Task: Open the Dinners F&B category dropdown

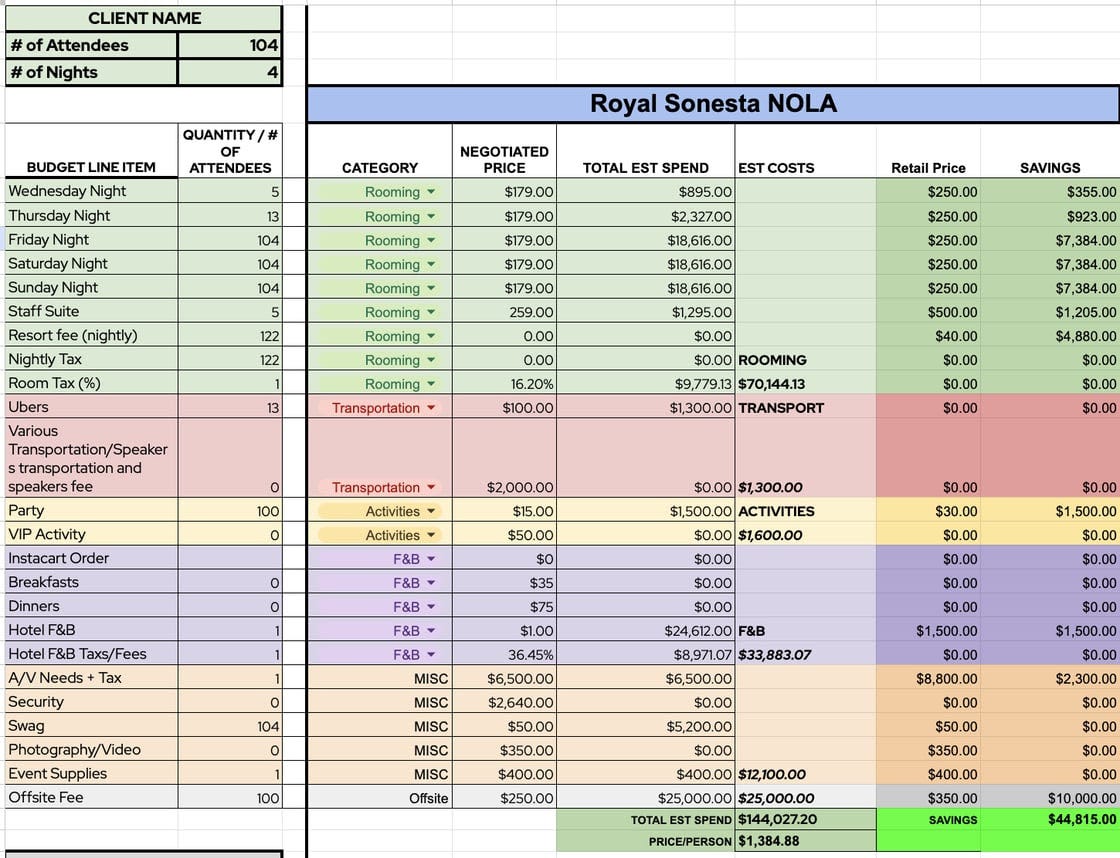Action: pos(431,607)
